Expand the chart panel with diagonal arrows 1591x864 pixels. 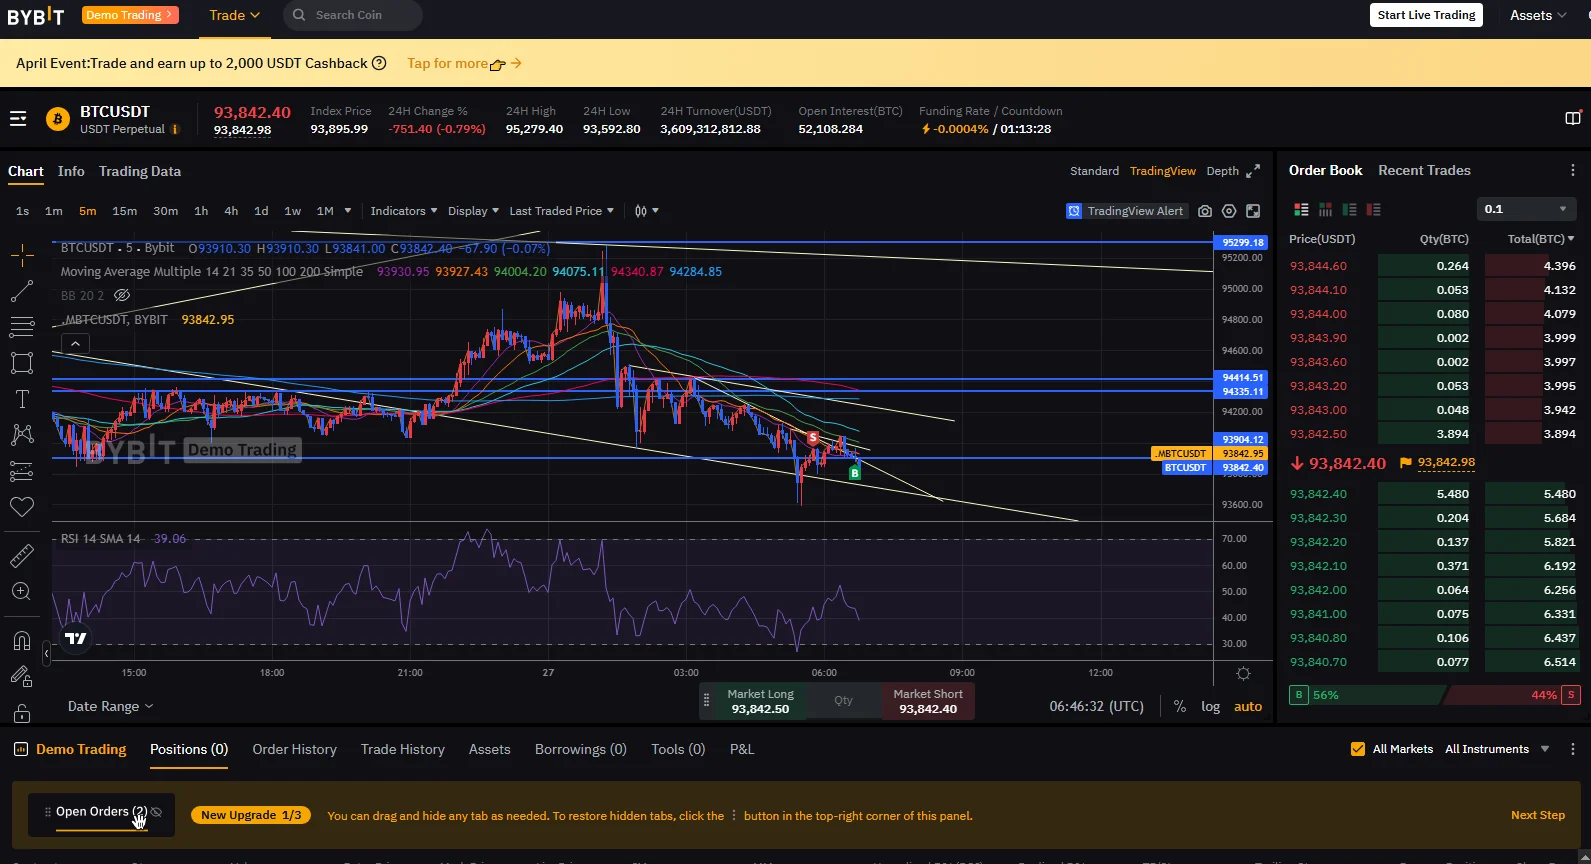tap(1253, 171)
